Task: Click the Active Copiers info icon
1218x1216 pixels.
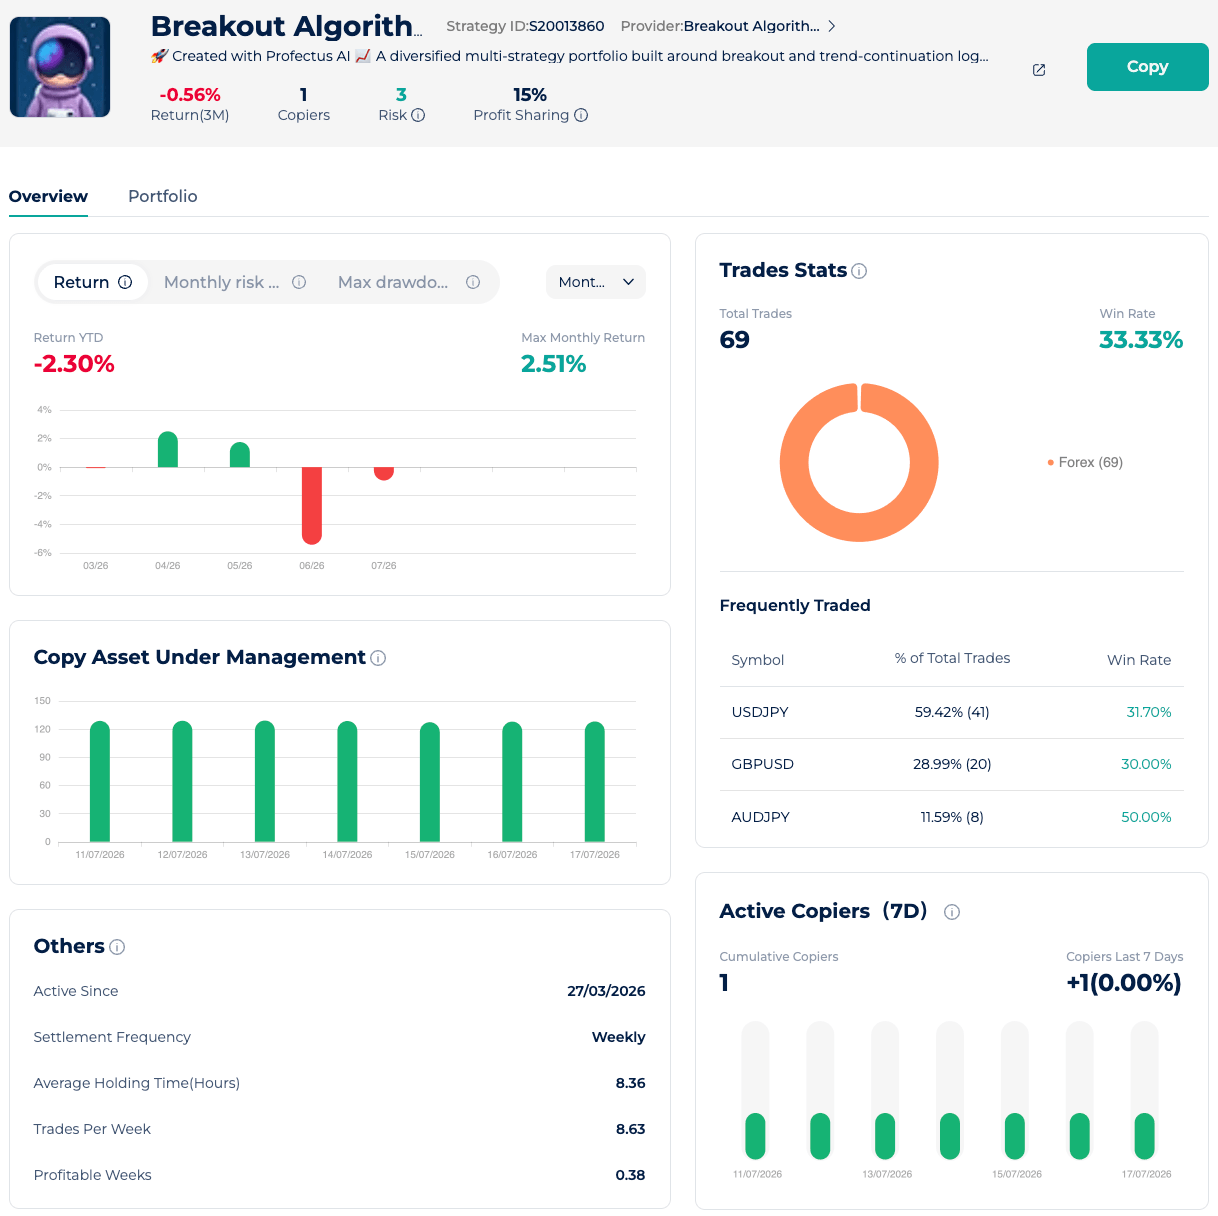Action: (952, 912)
